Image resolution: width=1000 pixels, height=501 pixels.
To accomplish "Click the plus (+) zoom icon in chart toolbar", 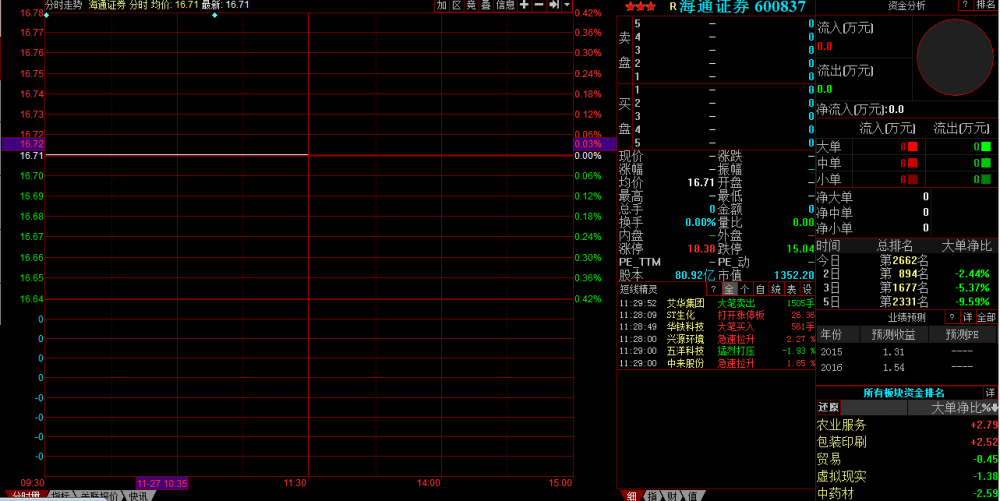I will (524, 5).
